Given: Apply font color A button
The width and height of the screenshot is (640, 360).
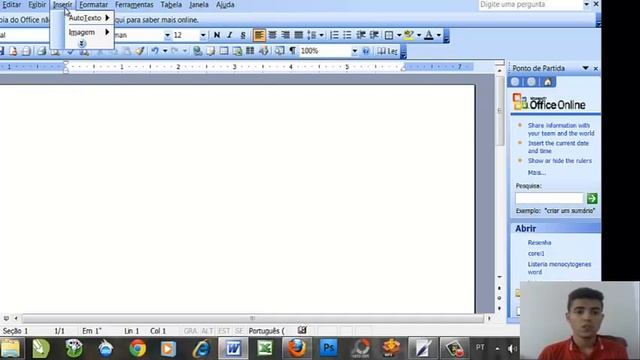Looking at the screenshot, I should pyautogui.click(x=429, y=35).
